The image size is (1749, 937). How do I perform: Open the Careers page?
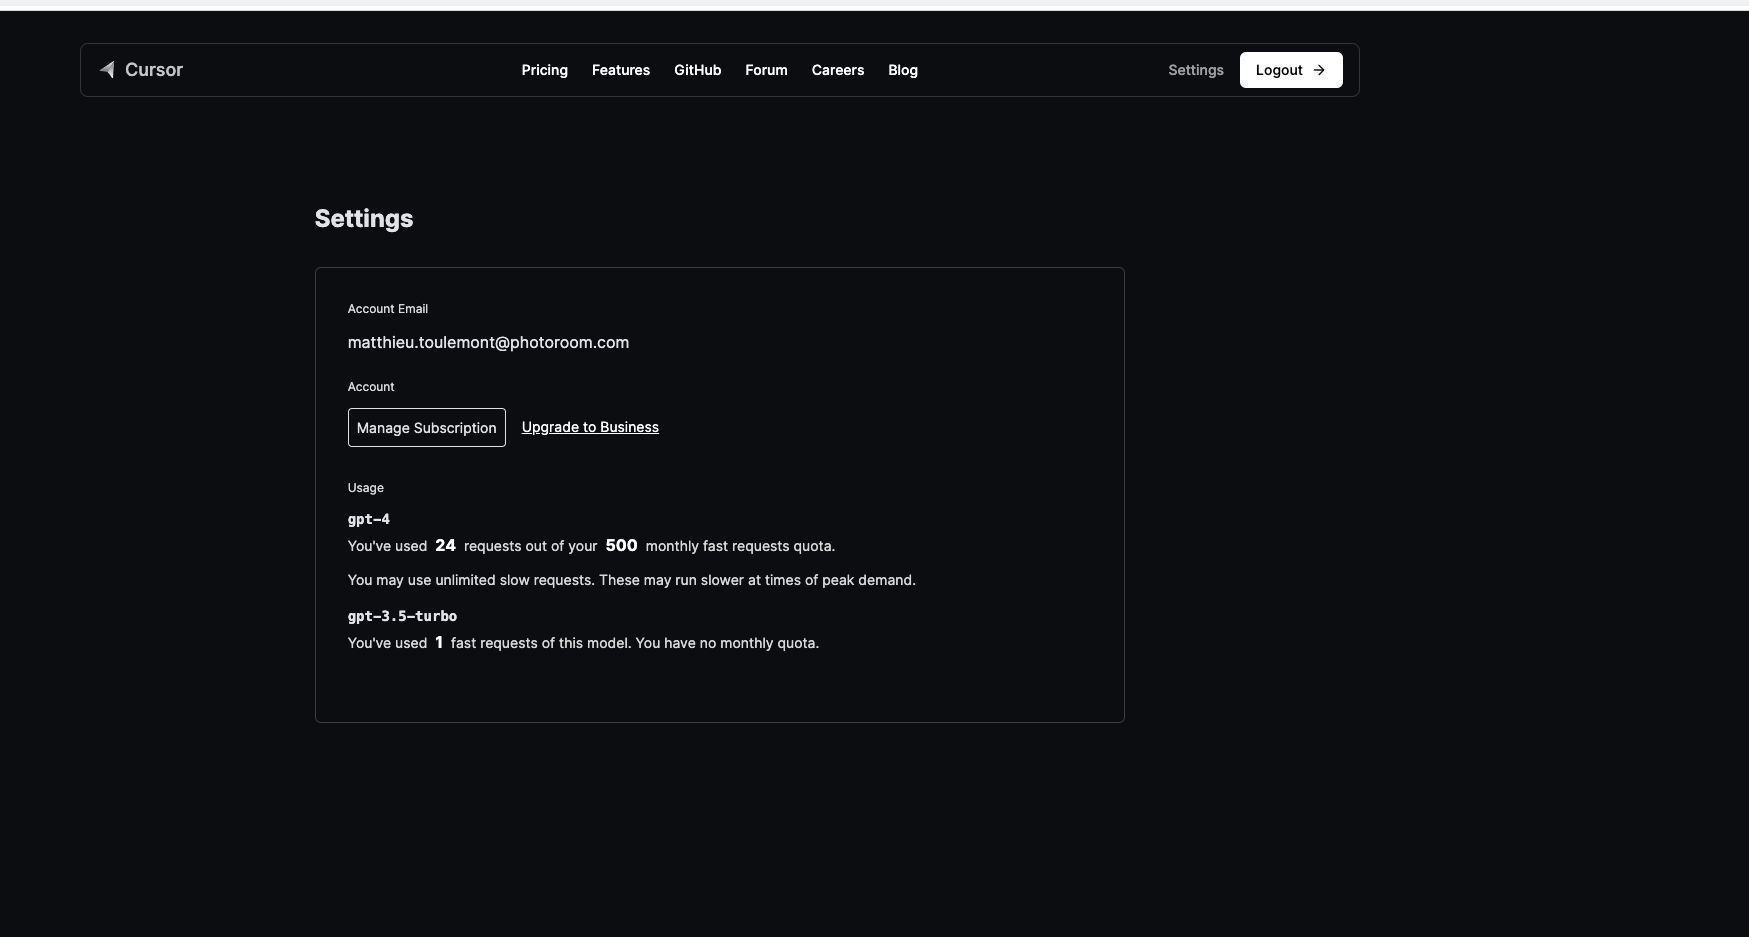[837, 70]
